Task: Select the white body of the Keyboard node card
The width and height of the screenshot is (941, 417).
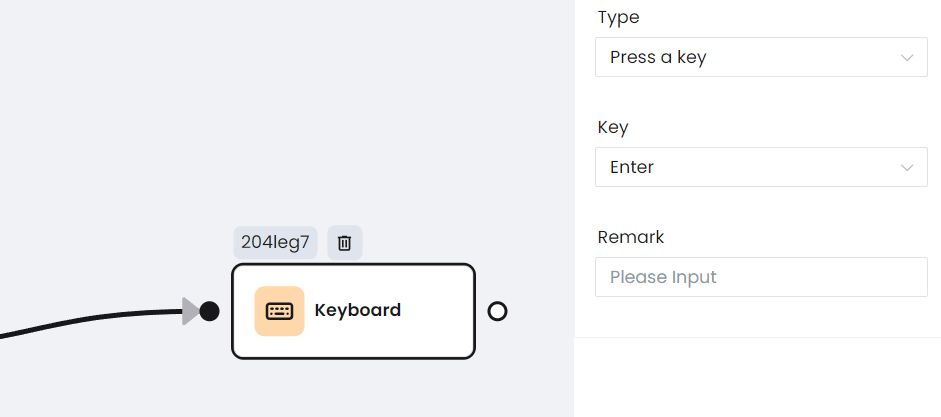Action: (x=353, y=311)
